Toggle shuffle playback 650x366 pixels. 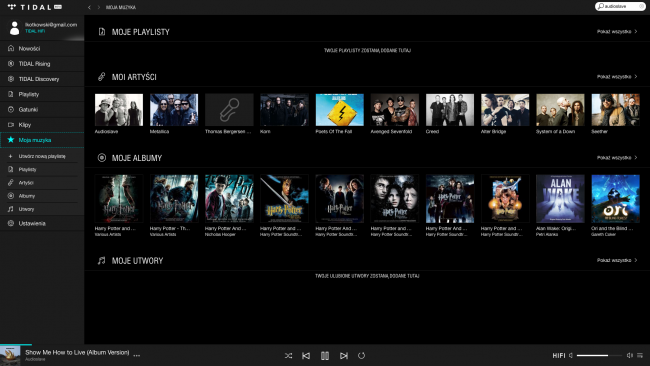click(289, 356)
